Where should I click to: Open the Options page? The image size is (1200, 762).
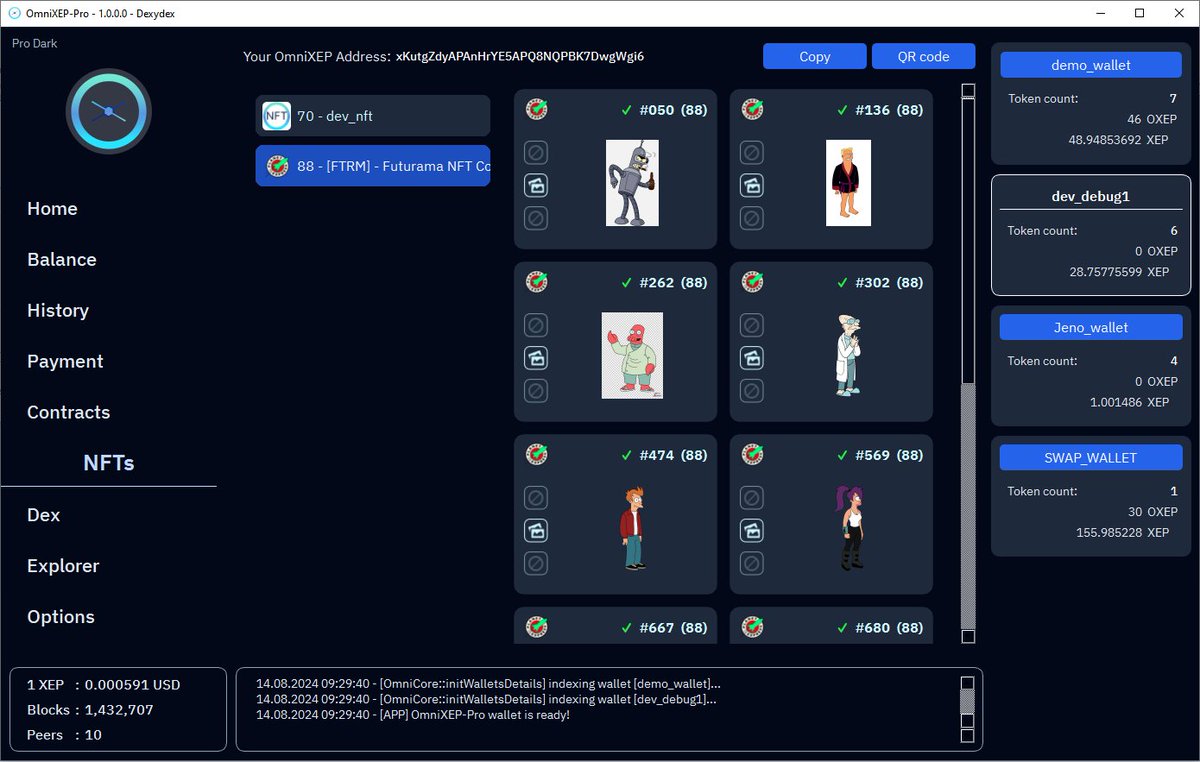tap(61, 616)
